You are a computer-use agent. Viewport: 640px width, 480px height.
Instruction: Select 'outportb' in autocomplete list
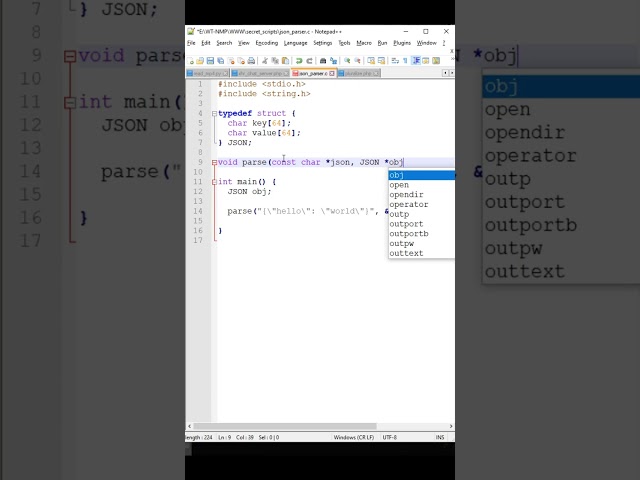(422, 234)
